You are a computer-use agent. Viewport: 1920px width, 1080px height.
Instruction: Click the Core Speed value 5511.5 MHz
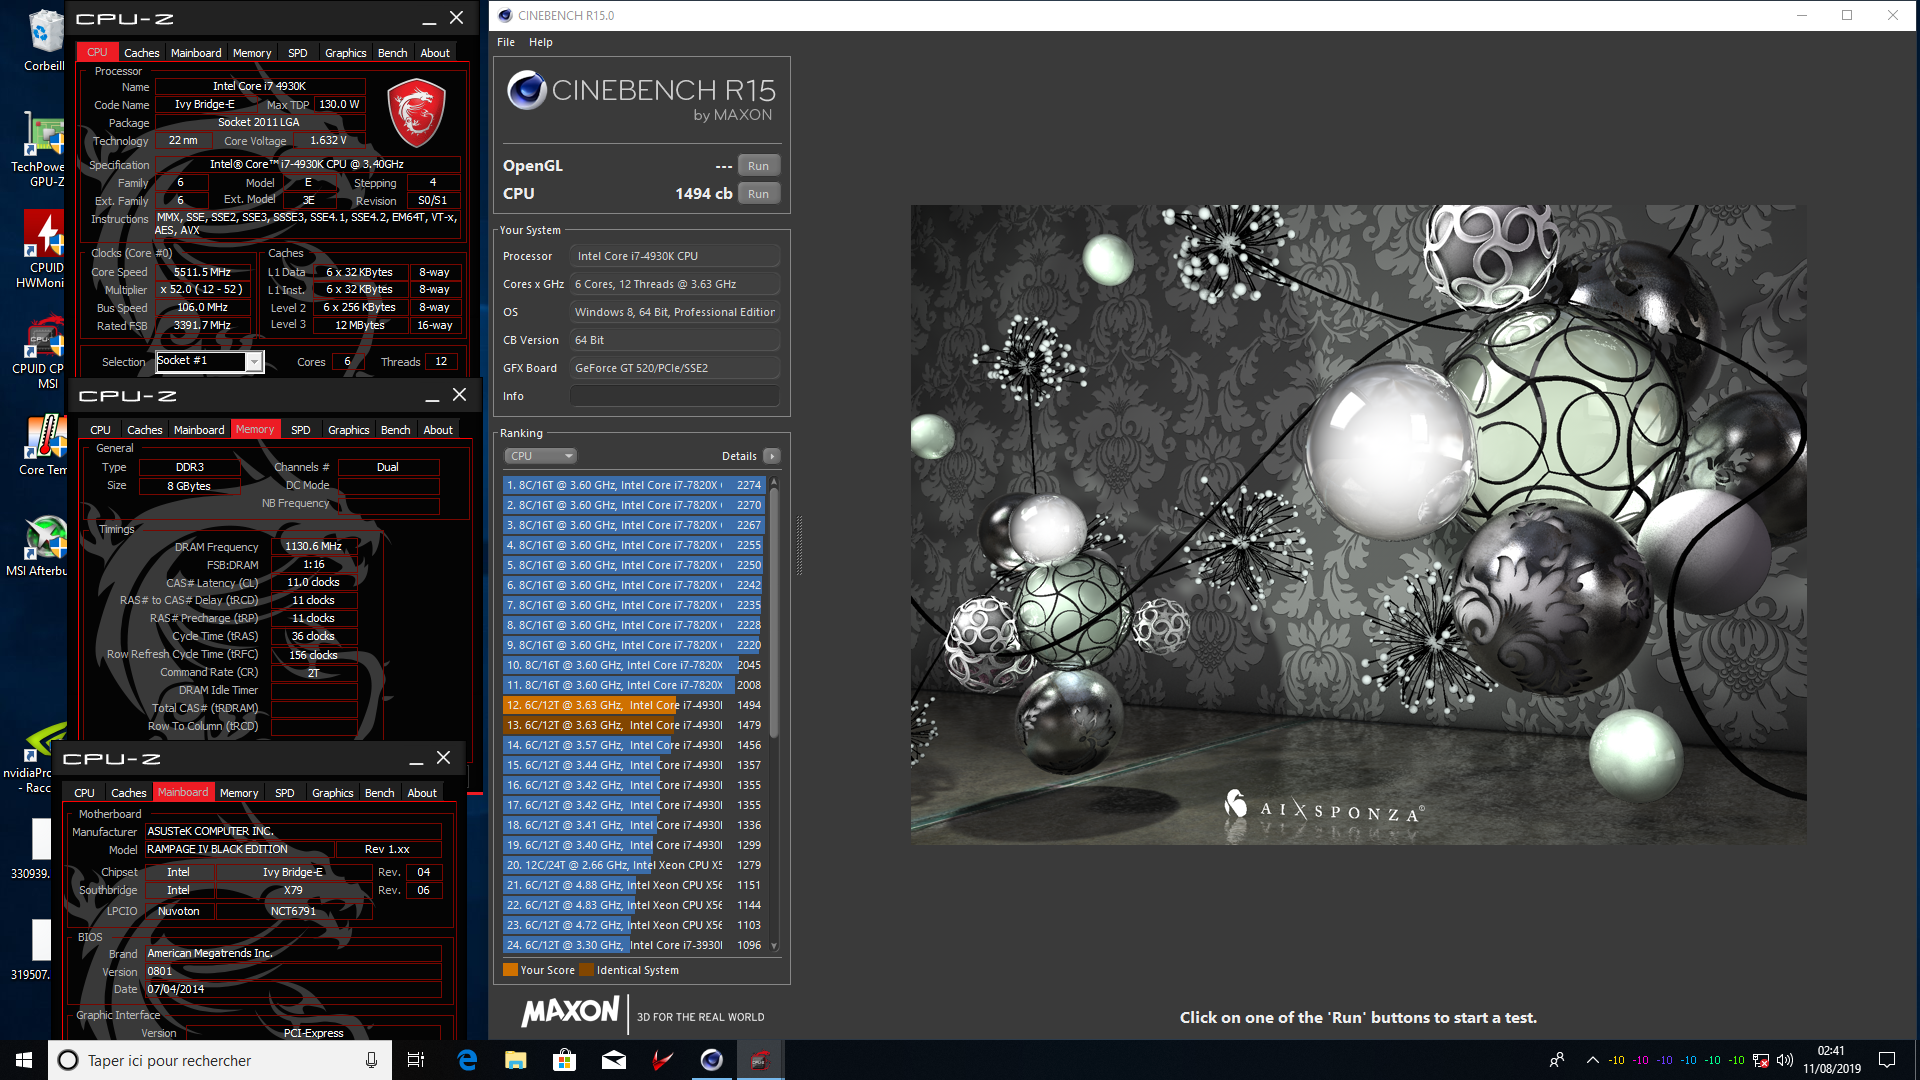(202, 272)
